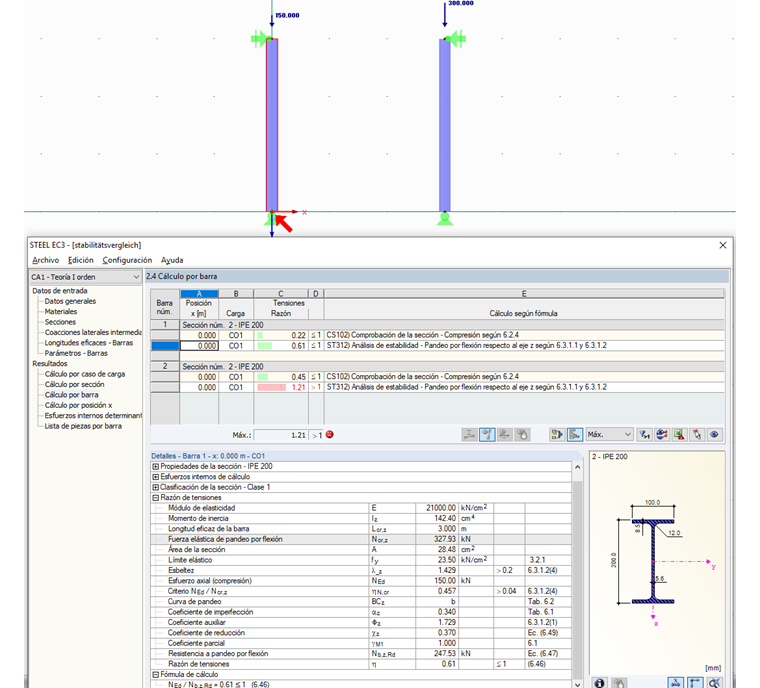Click the show results in model icon
Screen dimensions: 760x688
click(x=557, y=434)
